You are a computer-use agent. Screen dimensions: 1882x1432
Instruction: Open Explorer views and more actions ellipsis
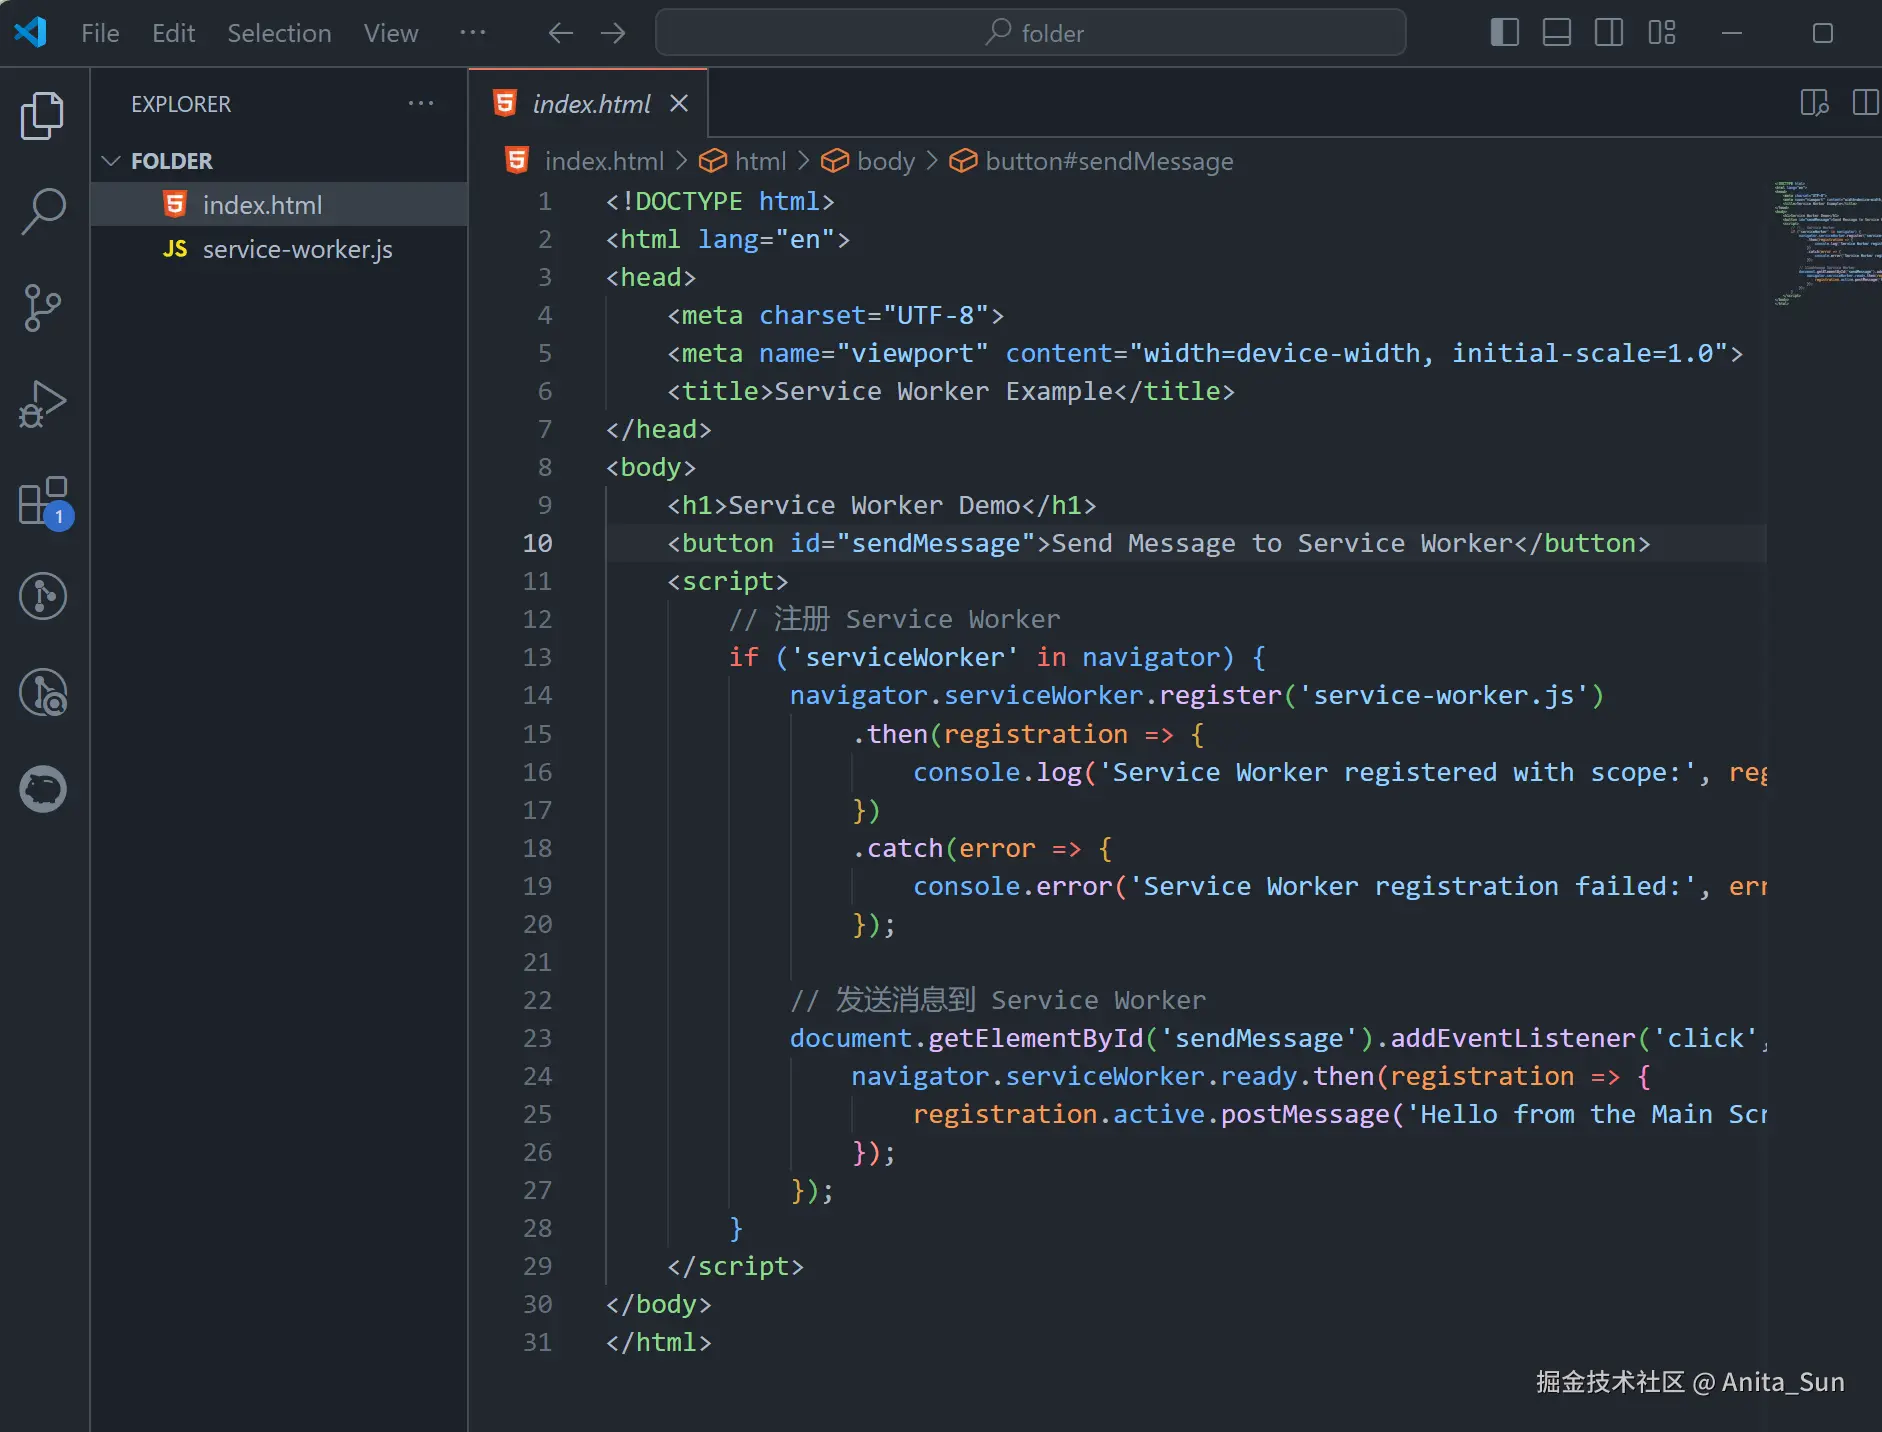[421, 103]
